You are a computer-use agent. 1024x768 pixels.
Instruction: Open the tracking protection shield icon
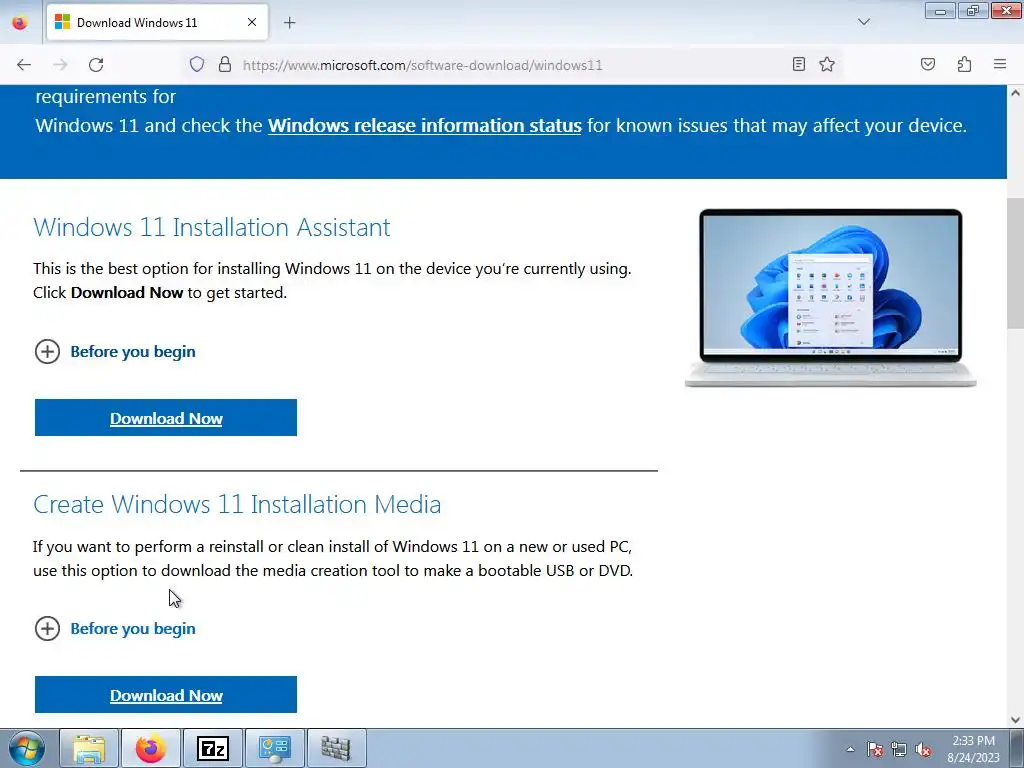tap(197, 64)
